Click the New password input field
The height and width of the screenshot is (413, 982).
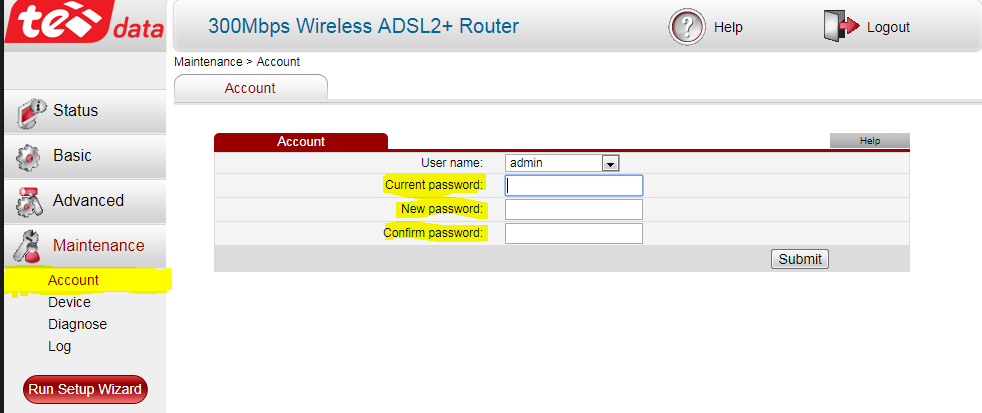tap(573, 209)
